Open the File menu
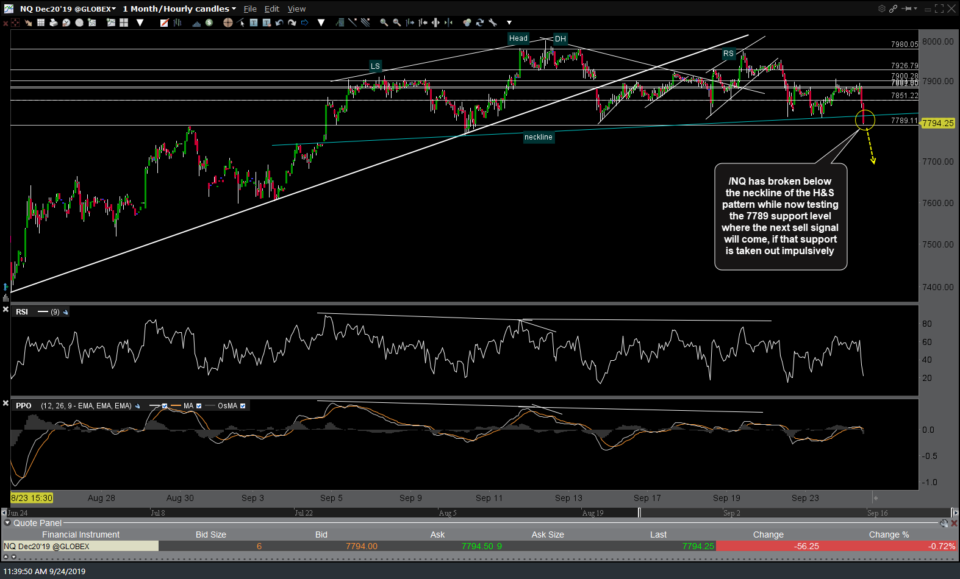 point(251,8)
